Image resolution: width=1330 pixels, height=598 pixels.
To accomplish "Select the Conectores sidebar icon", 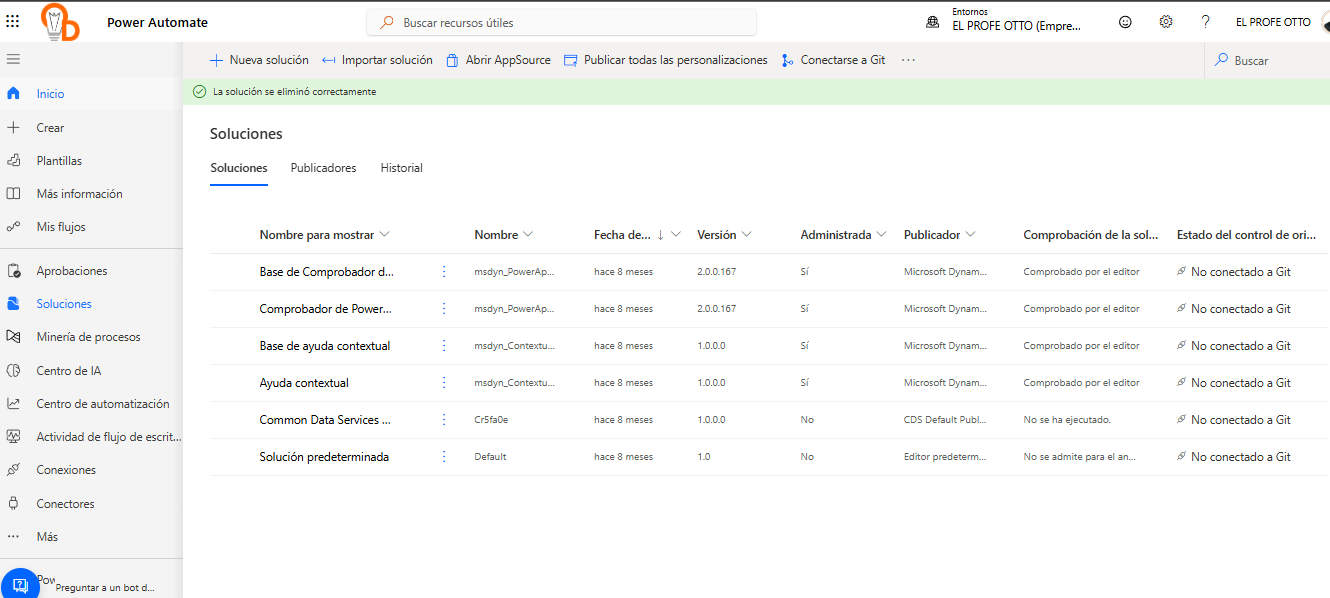I will 13,503.
